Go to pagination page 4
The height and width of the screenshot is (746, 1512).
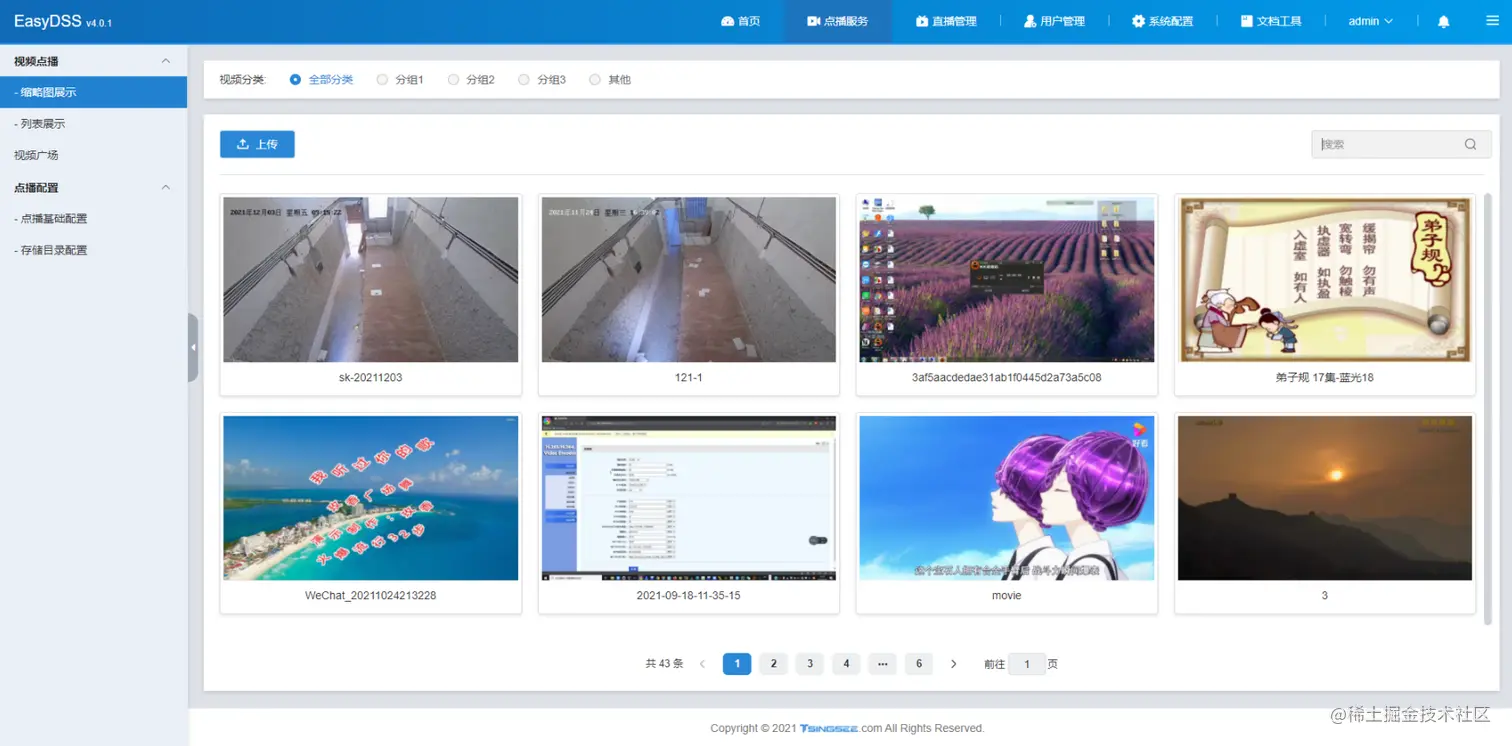coord(846,663)
